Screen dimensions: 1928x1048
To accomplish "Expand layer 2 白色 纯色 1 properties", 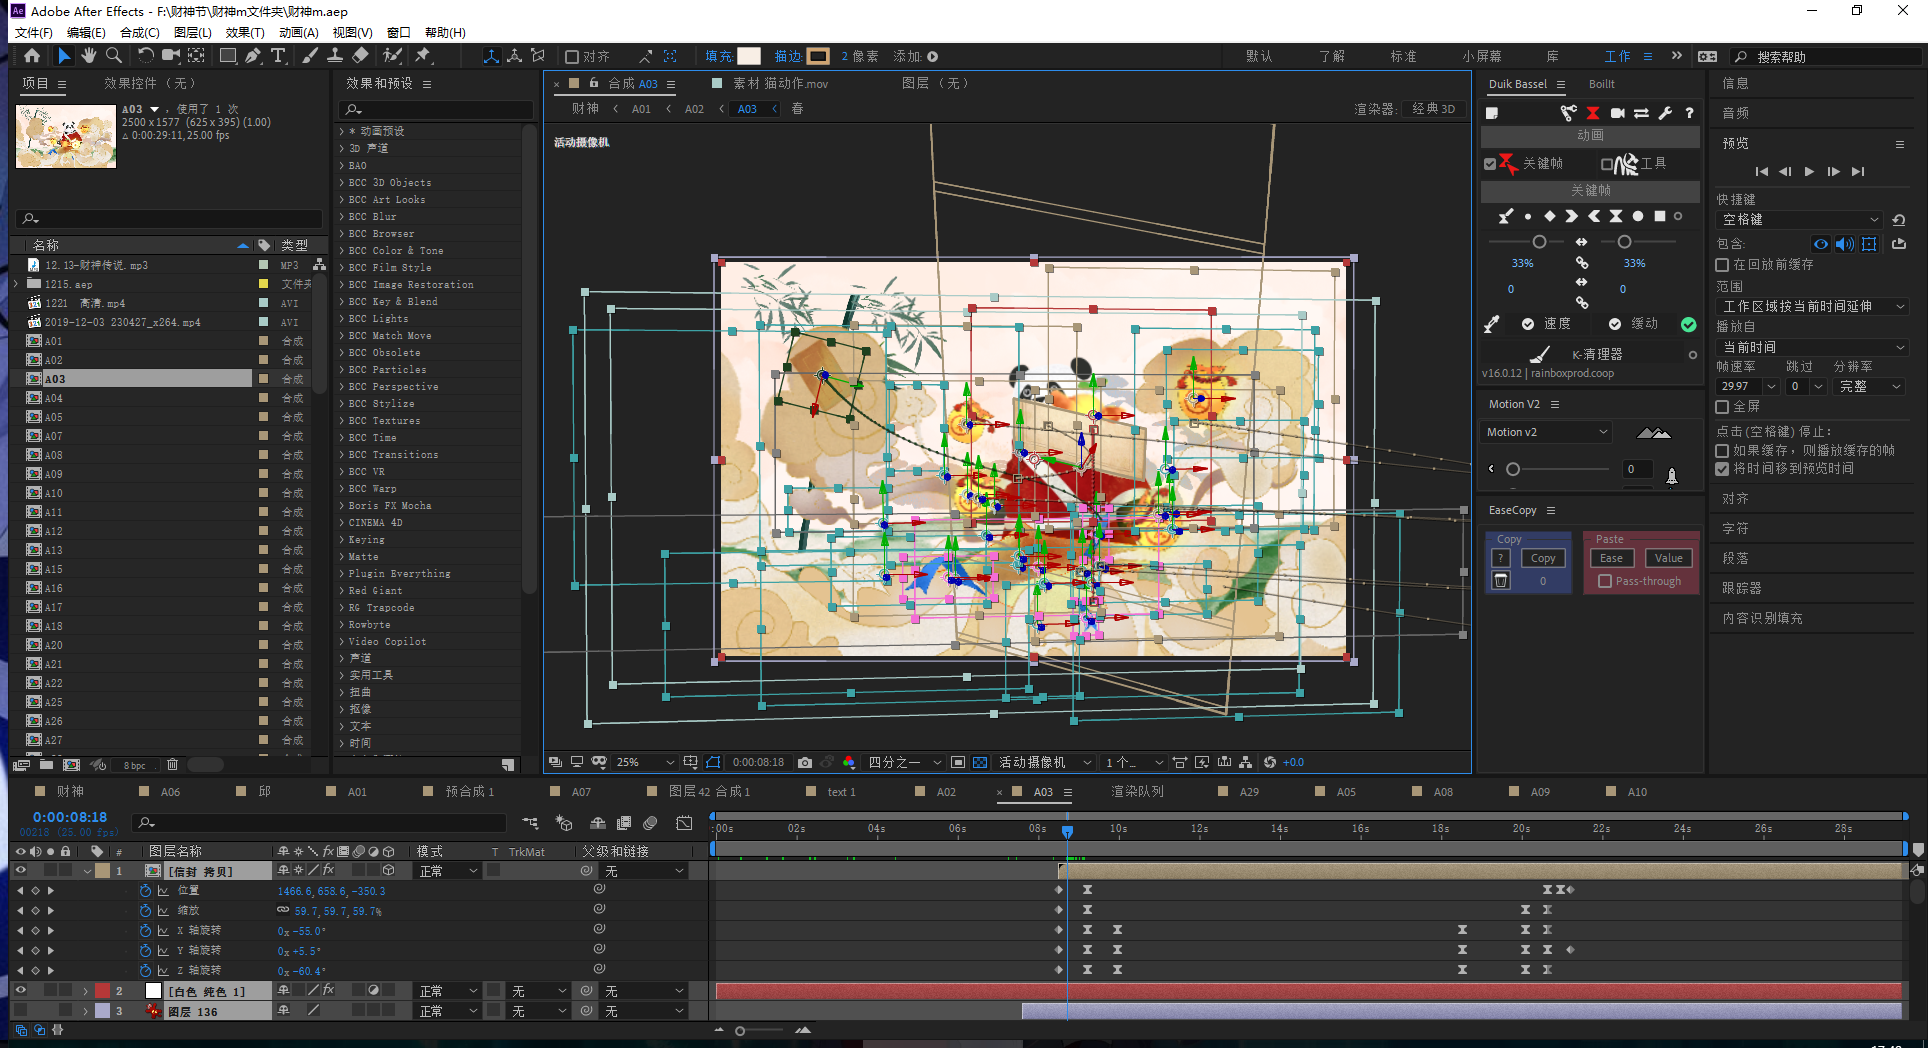I will point(86,991).
